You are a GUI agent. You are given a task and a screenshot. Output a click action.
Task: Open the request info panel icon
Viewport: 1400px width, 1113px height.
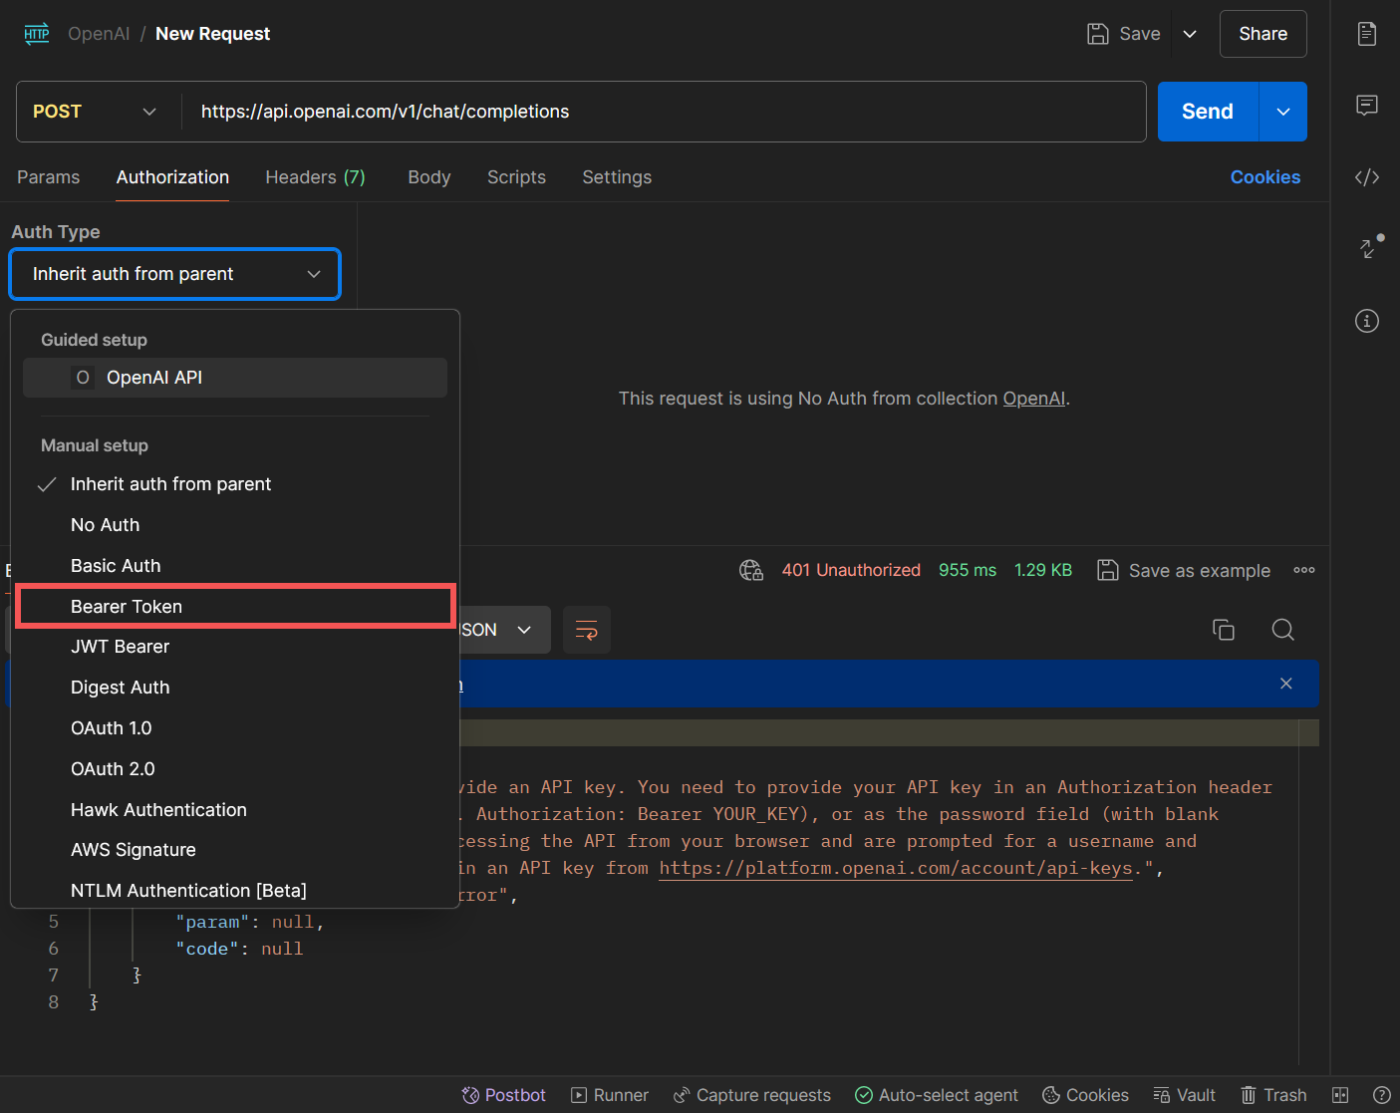tap(1367, 321)
